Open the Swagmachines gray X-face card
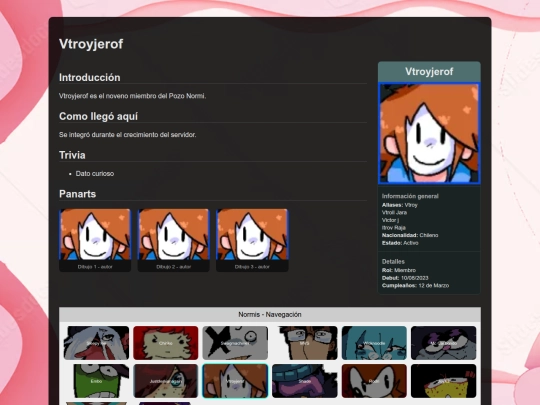This screenshot has height=405, width=540. coord(235,343)
